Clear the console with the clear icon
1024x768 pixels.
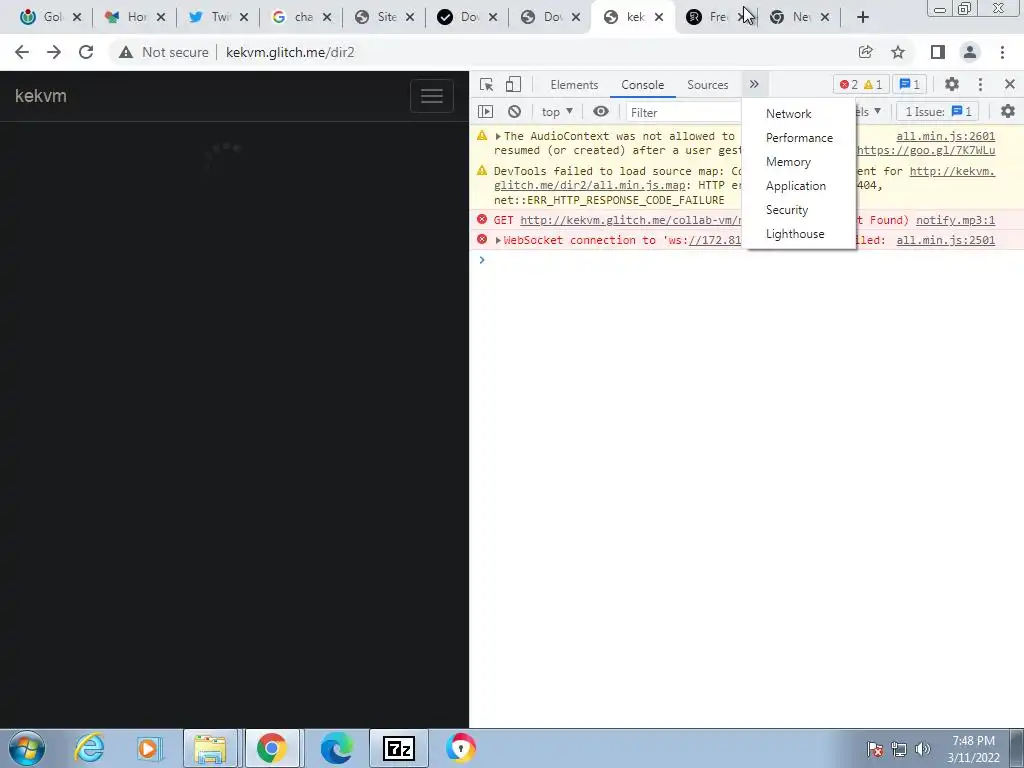[x=515, y=112]
